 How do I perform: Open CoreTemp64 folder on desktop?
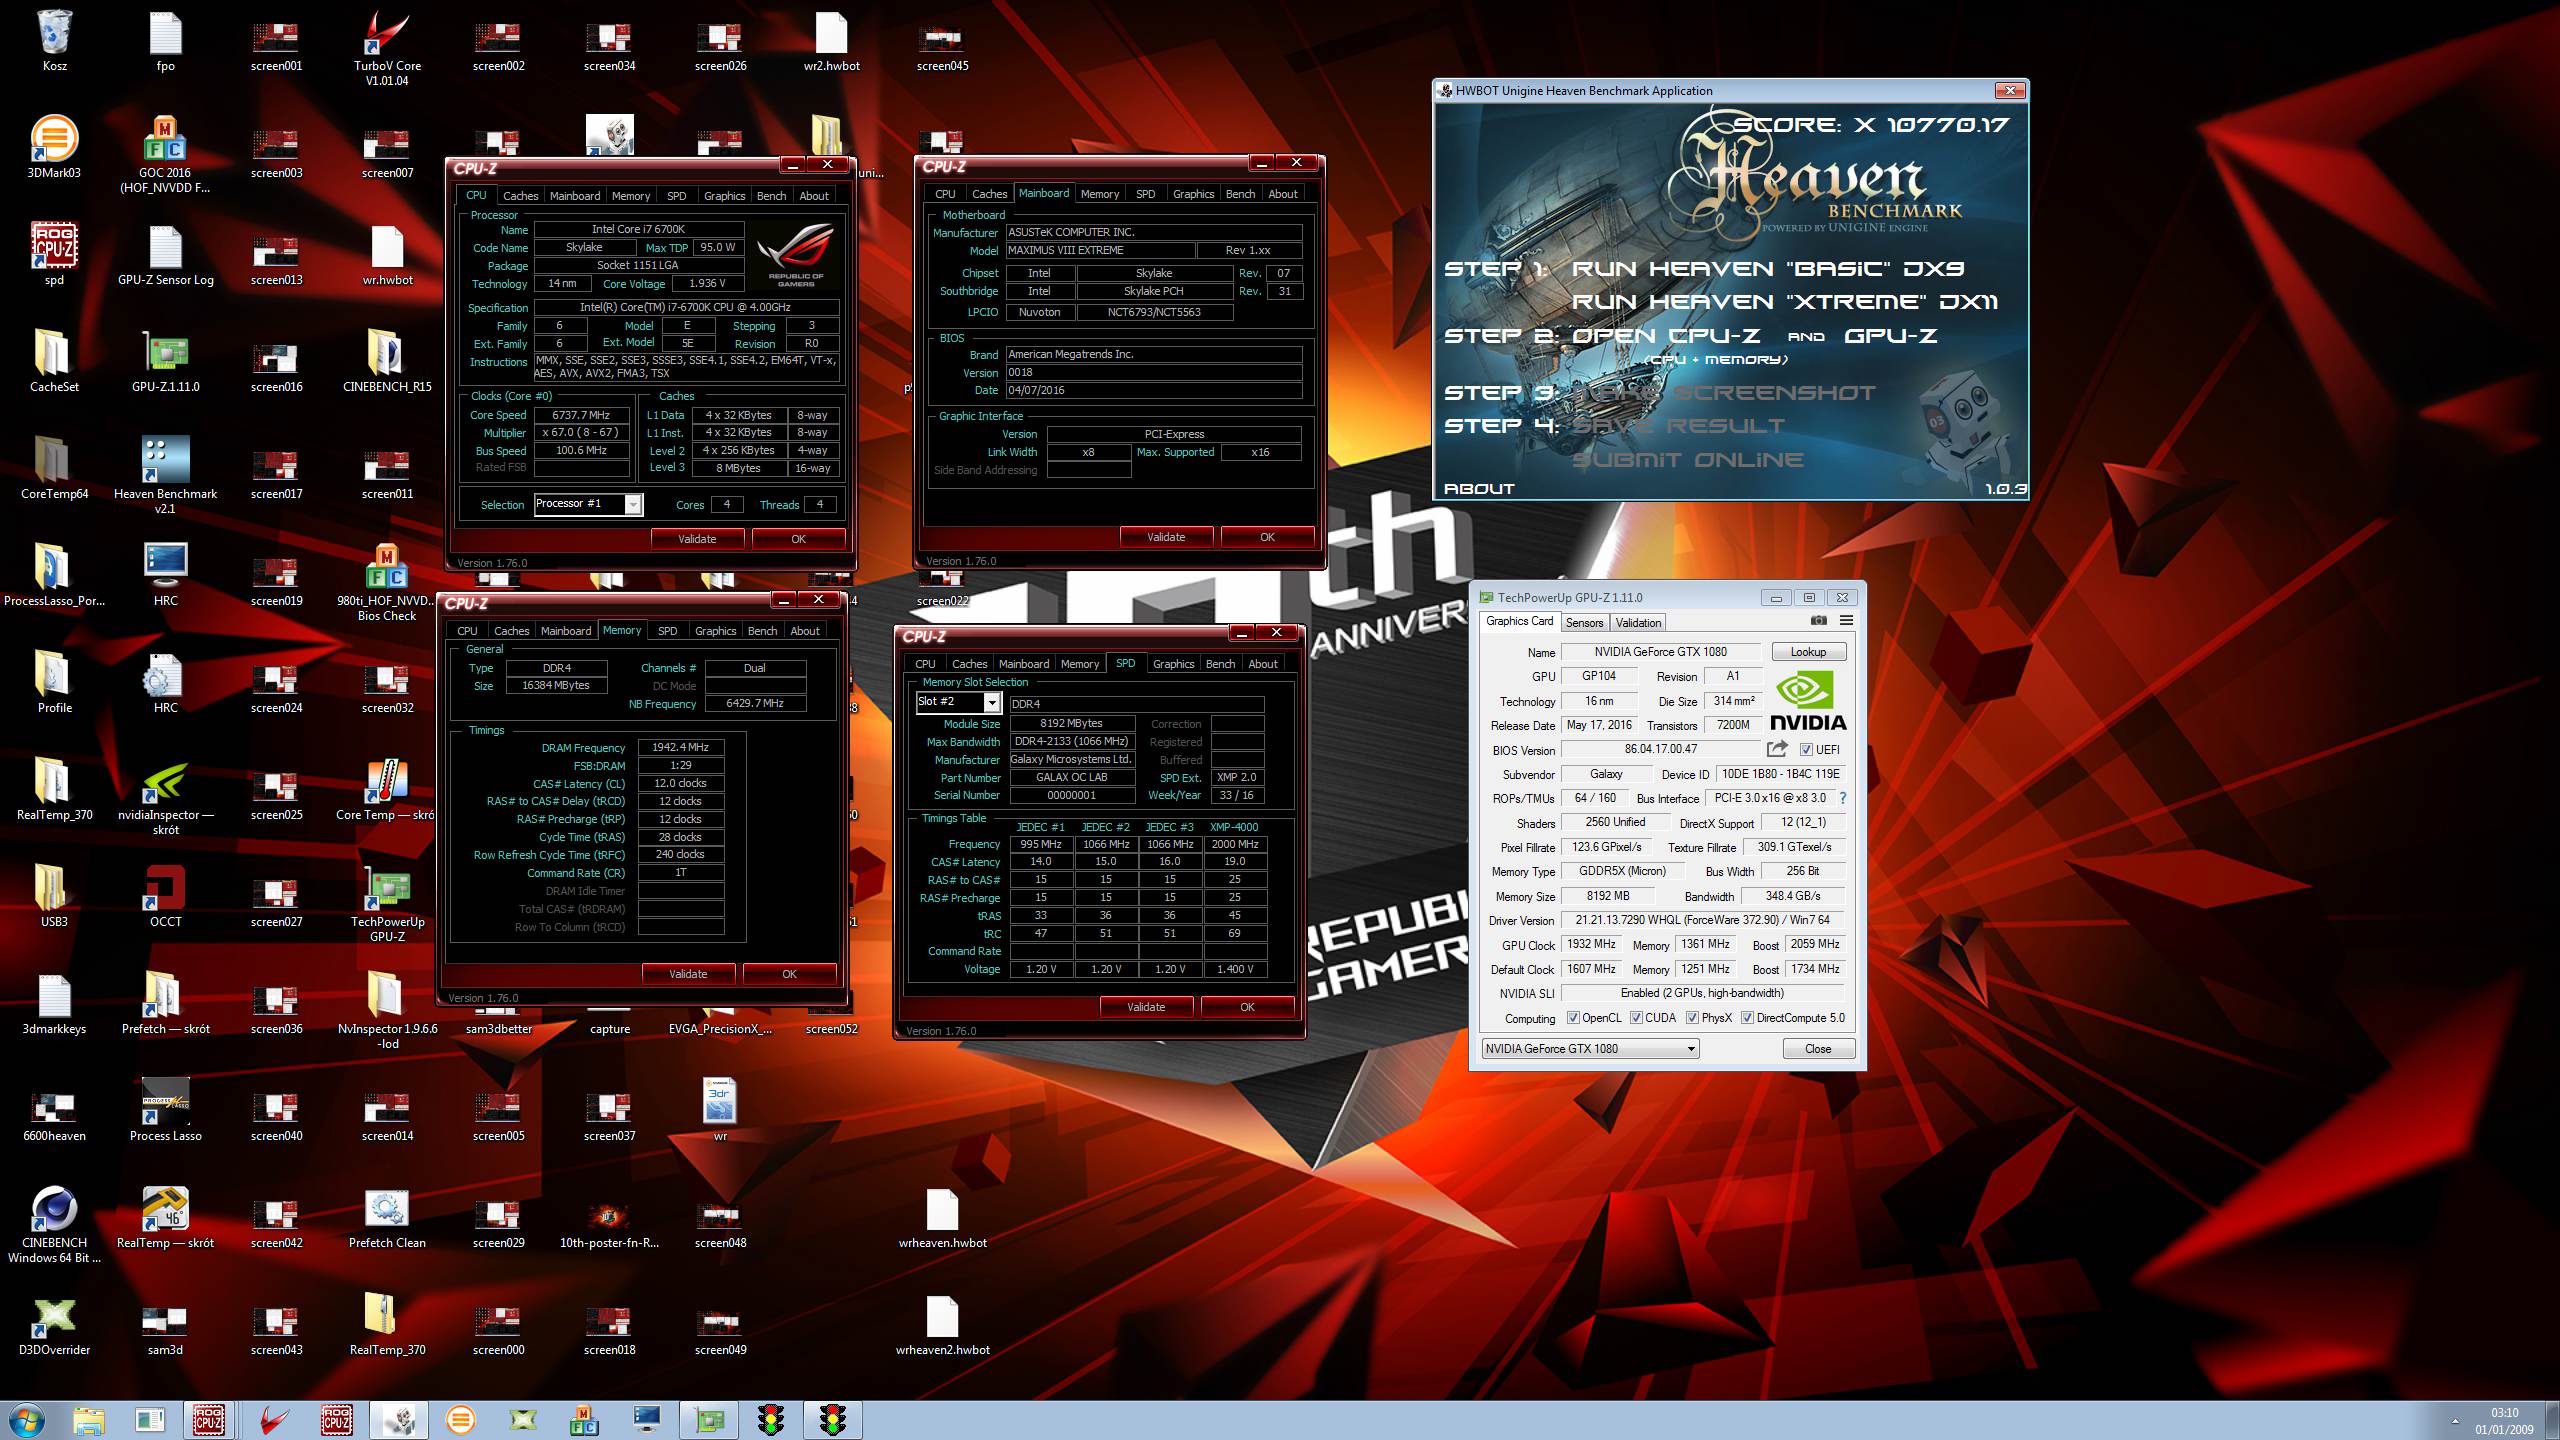(54, 468)
